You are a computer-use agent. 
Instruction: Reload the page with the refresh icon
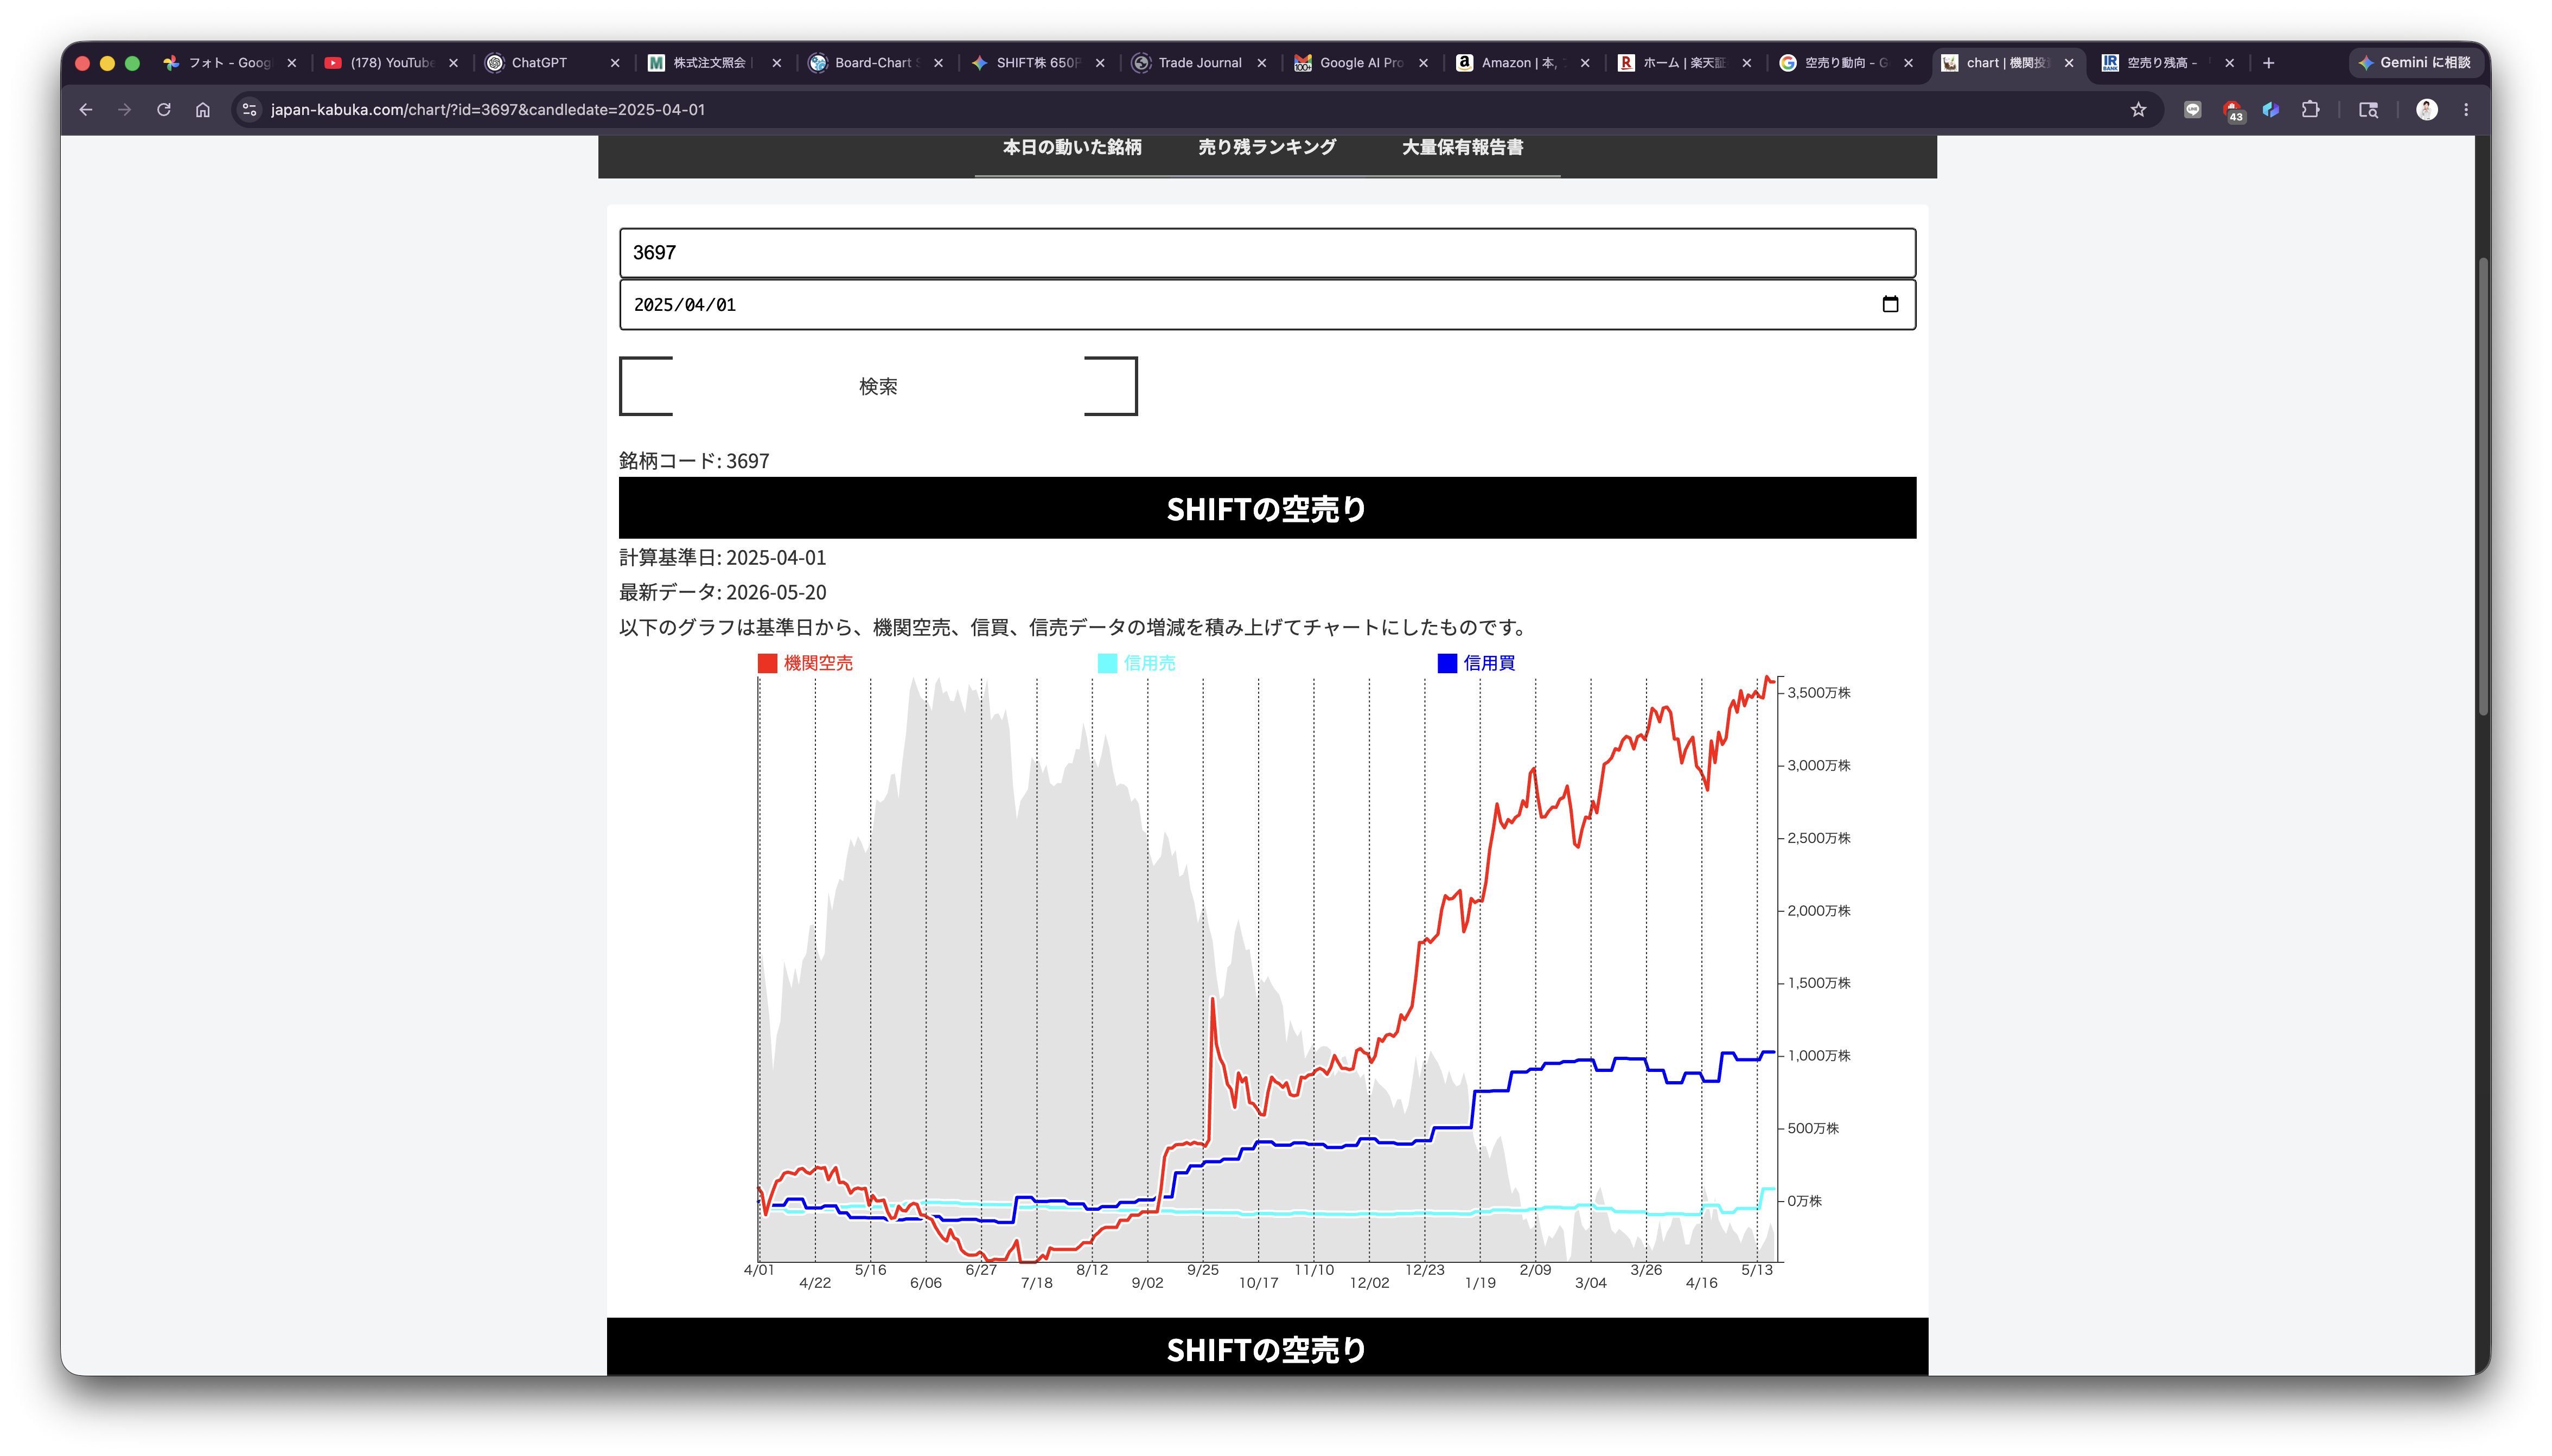tap(164, 110)
